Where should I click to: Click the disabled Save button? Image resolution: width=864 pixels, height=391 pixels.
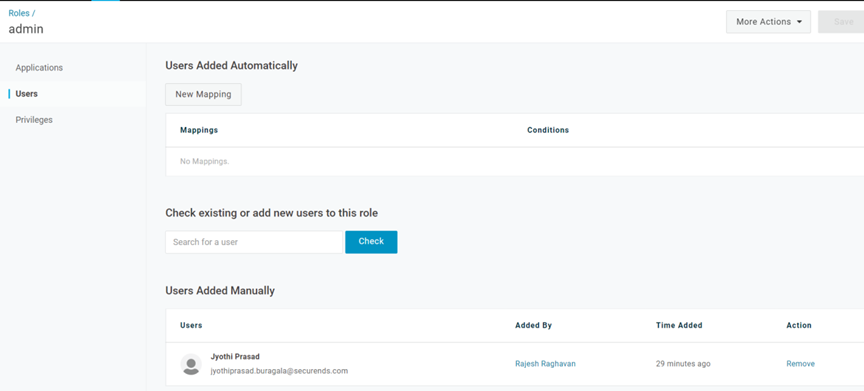coord(842,22)
